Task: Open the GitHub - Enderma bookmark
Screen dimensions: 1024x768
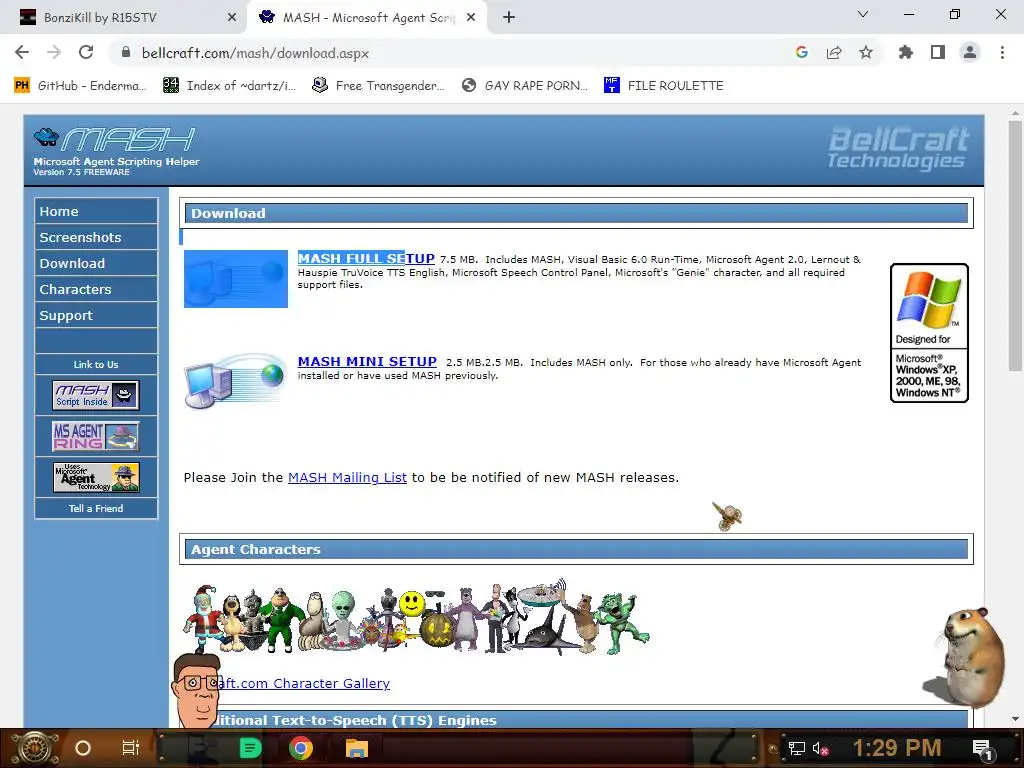Action: click(x=81, y=86)
